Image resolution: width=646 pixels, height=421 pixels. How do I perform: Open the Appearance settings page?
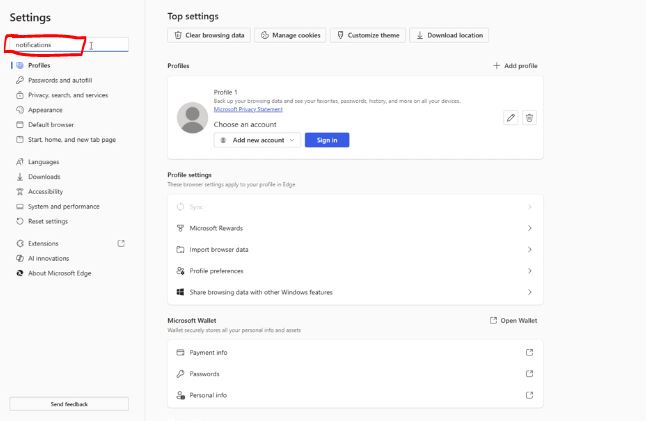45,110
